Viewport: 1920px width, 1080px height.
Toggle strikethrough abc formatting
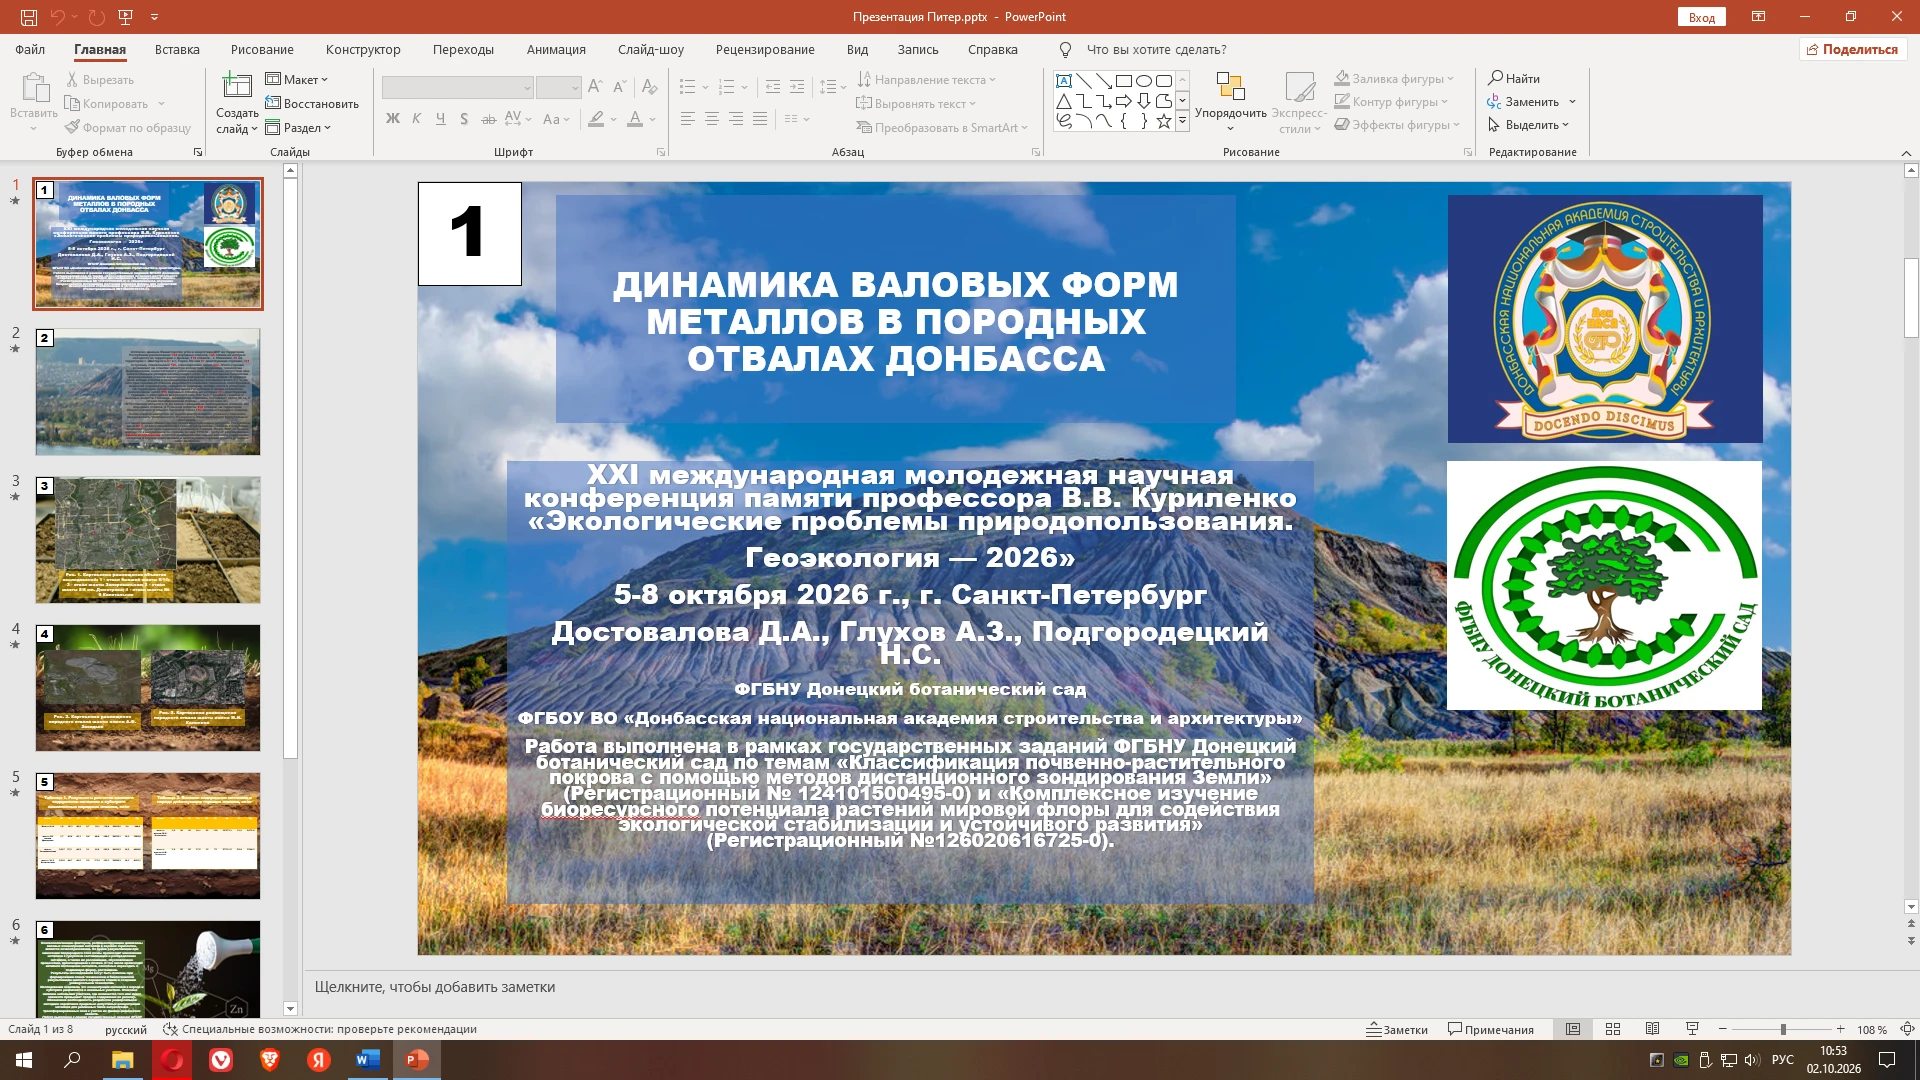(x=489, y=119)
